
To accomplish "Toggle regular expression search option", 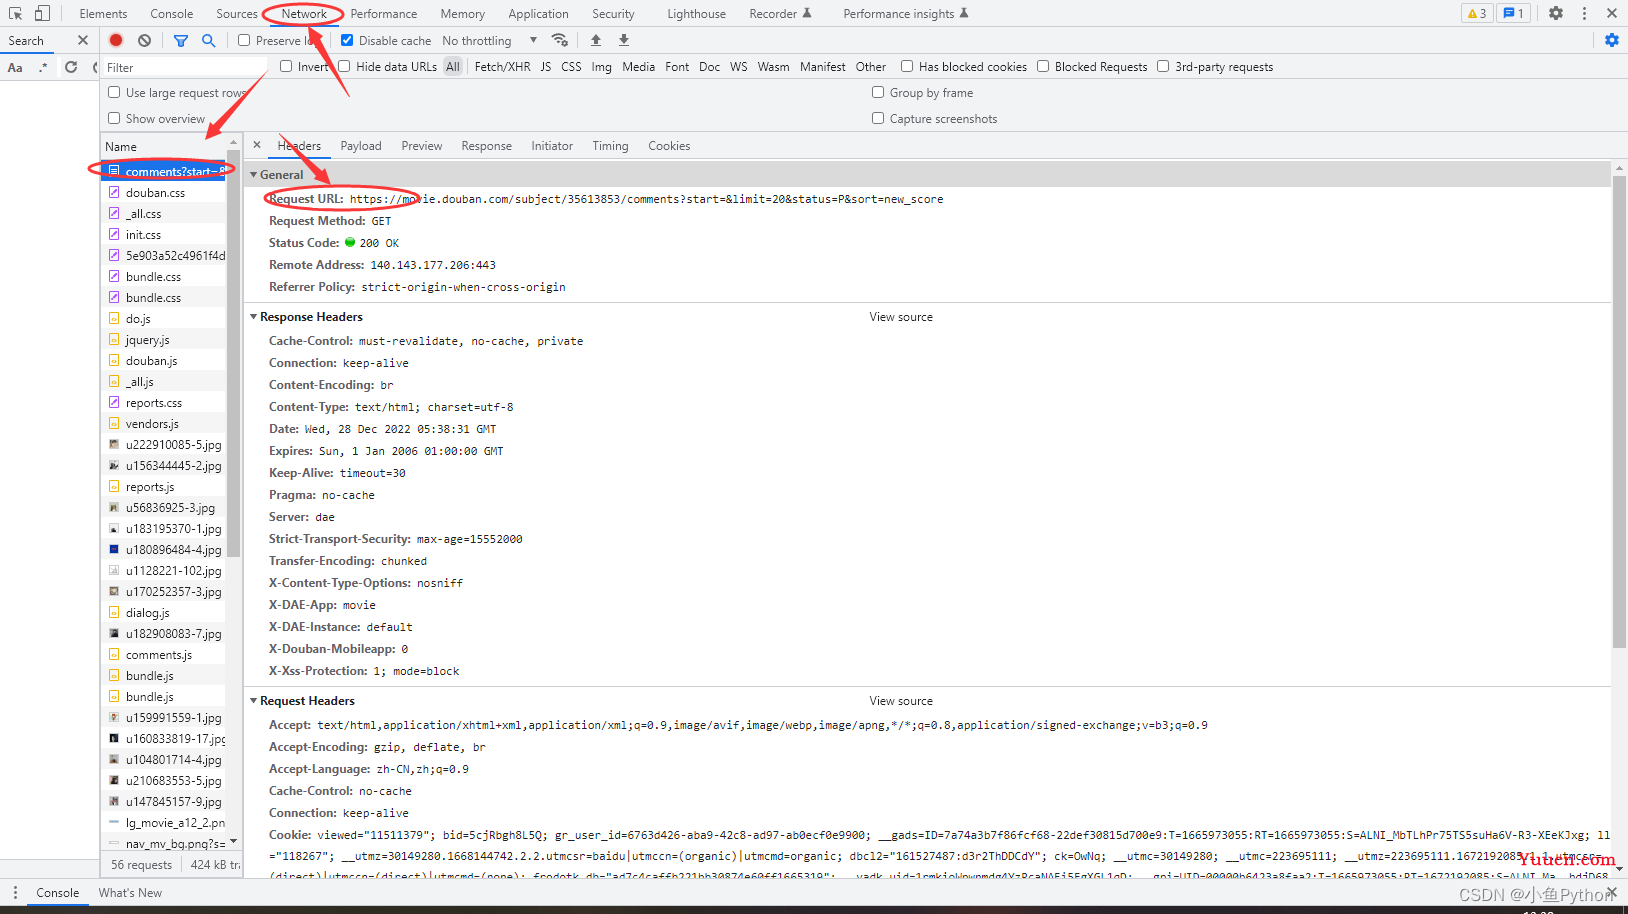I will pos(43,67).
